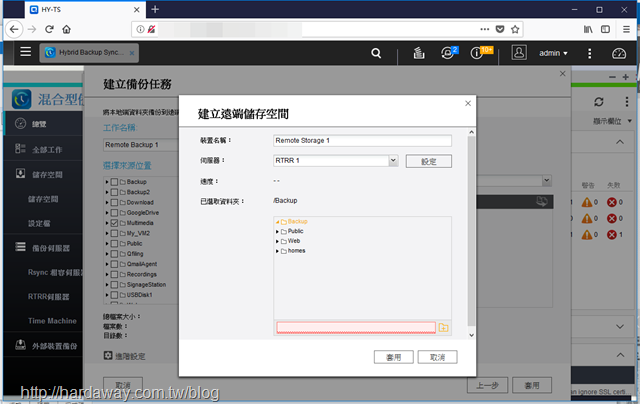Toggle the USBDisk1 folder checkbox
The image size is (640, 404).
pyautogui.click(x=114, y=295)
